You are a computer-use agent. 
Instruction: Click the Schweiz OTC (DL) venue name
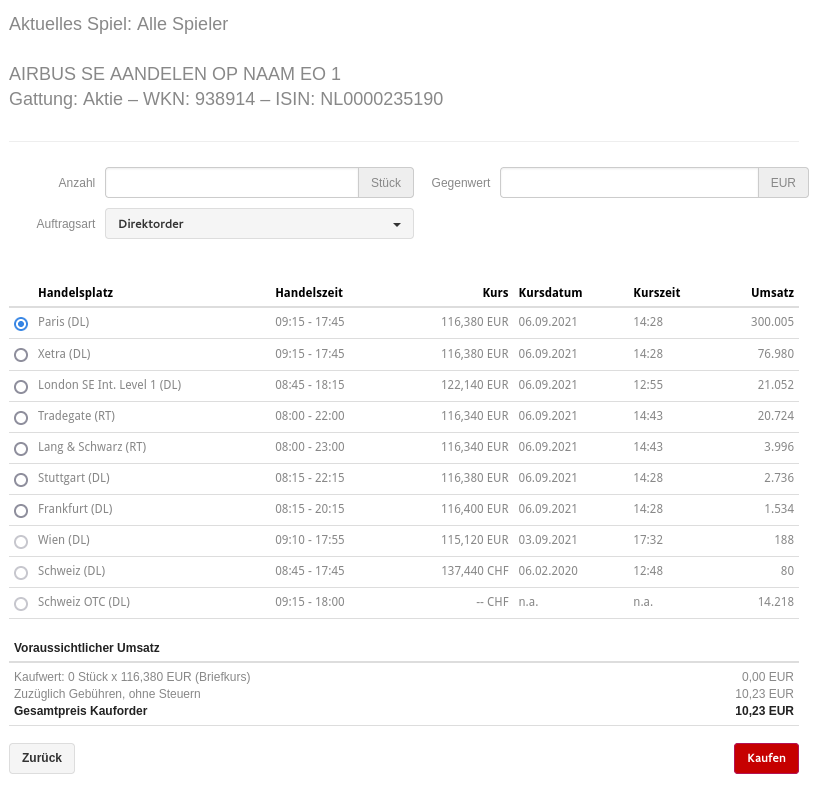pyautogui.click(x=83, y=602)
